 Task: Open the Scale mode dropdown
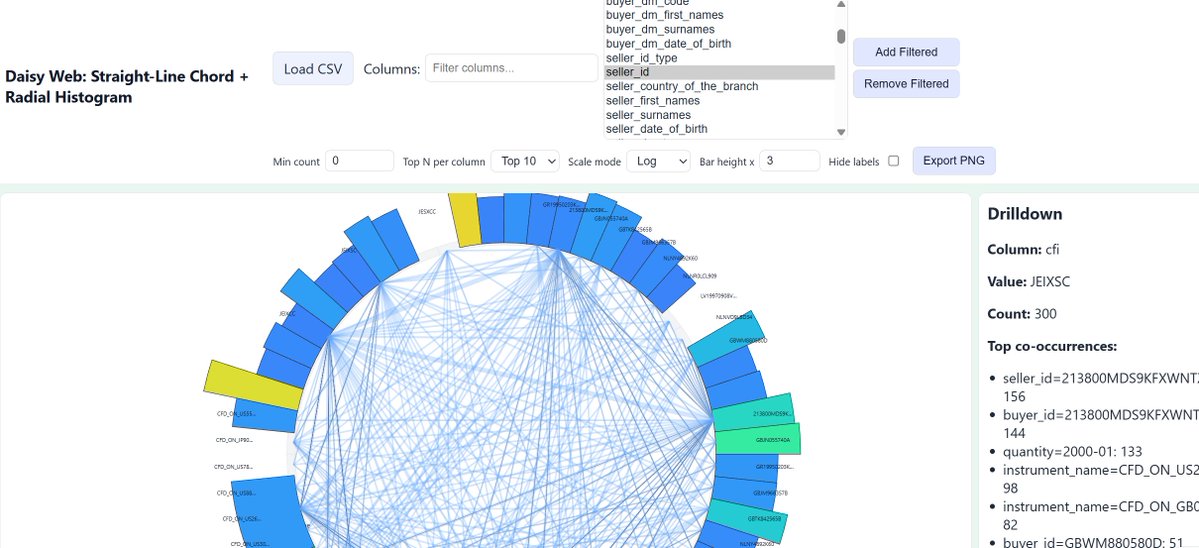click(x=658, y=161)
